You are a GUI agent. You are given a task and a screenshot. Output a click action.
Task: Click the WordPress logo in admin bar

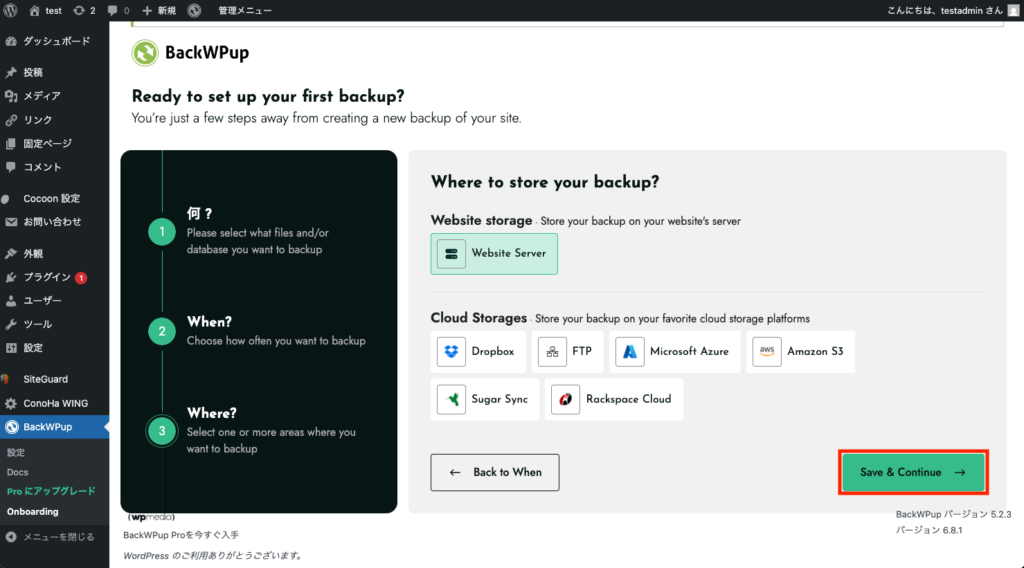tap(10, 10)
